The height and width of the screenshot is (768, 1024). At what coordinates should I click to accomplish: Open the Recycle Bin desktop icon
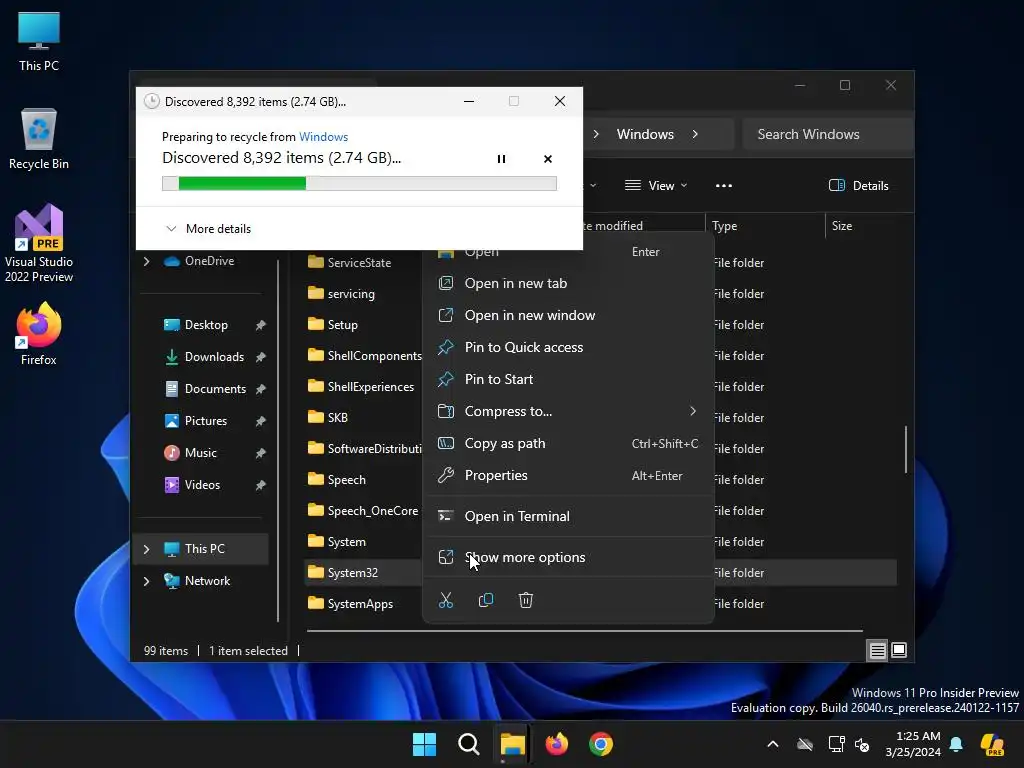point(39,139)
